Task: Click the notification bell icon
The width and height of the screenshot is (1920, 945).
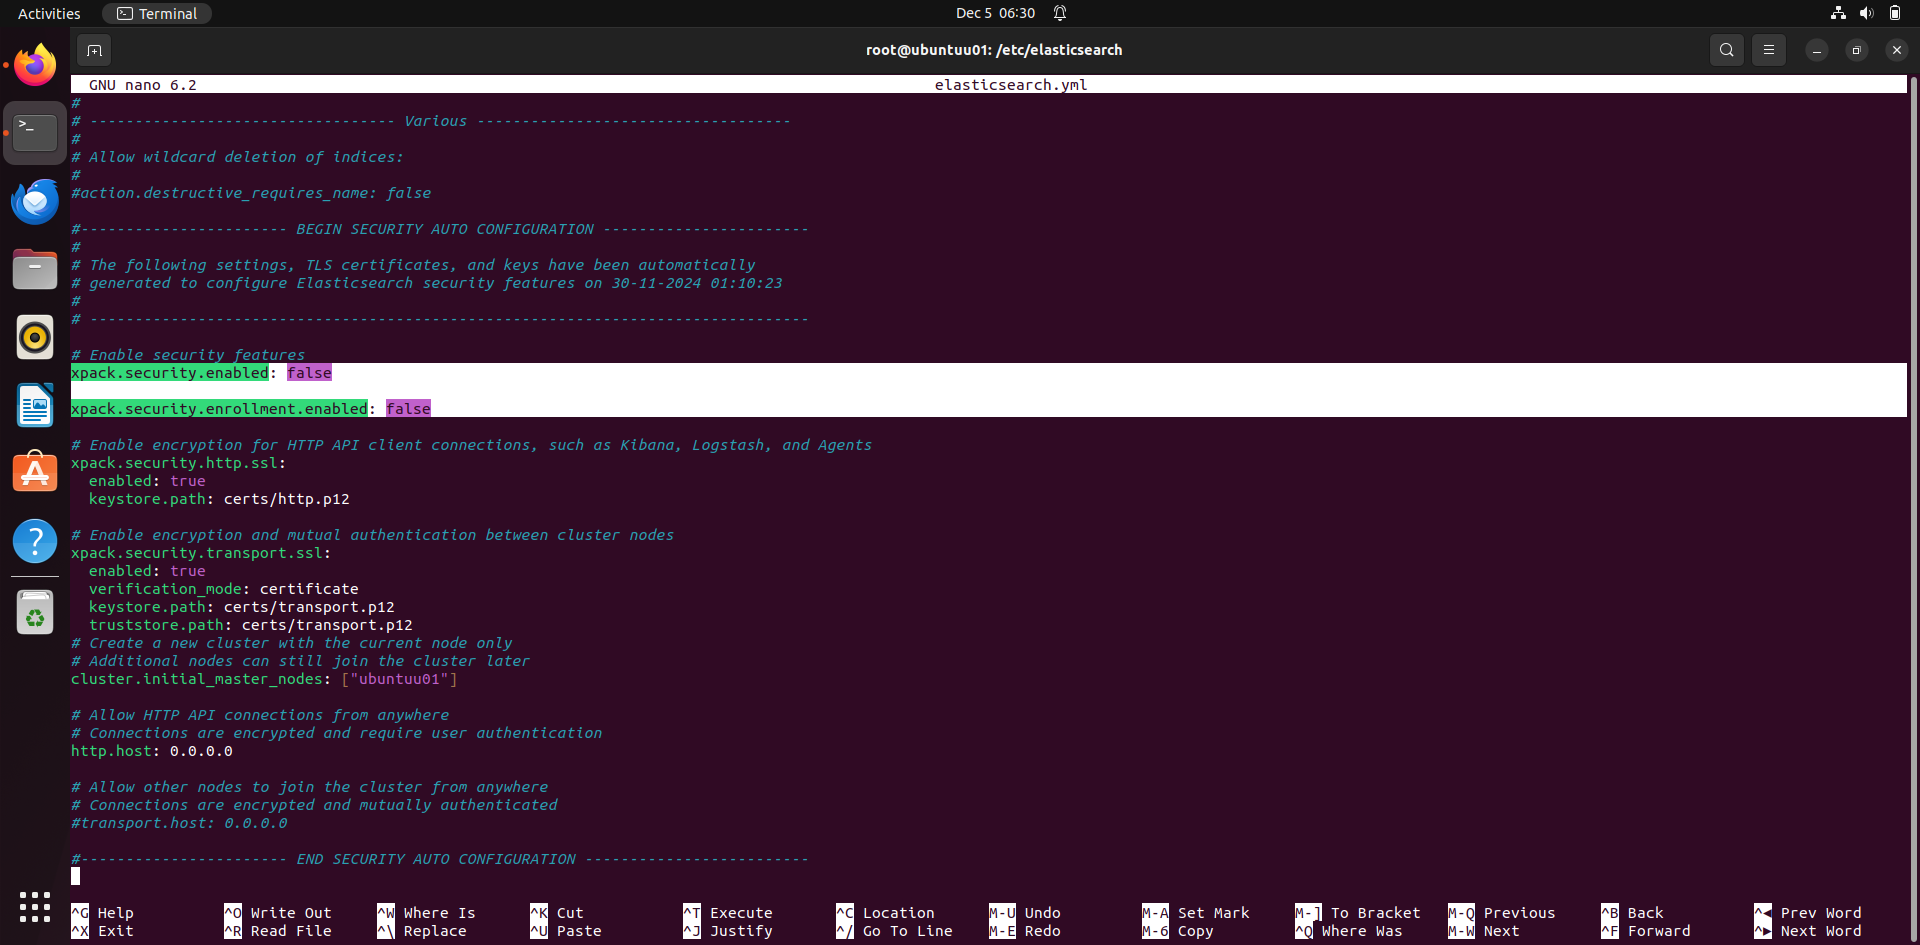Action: coord(1060,13)
